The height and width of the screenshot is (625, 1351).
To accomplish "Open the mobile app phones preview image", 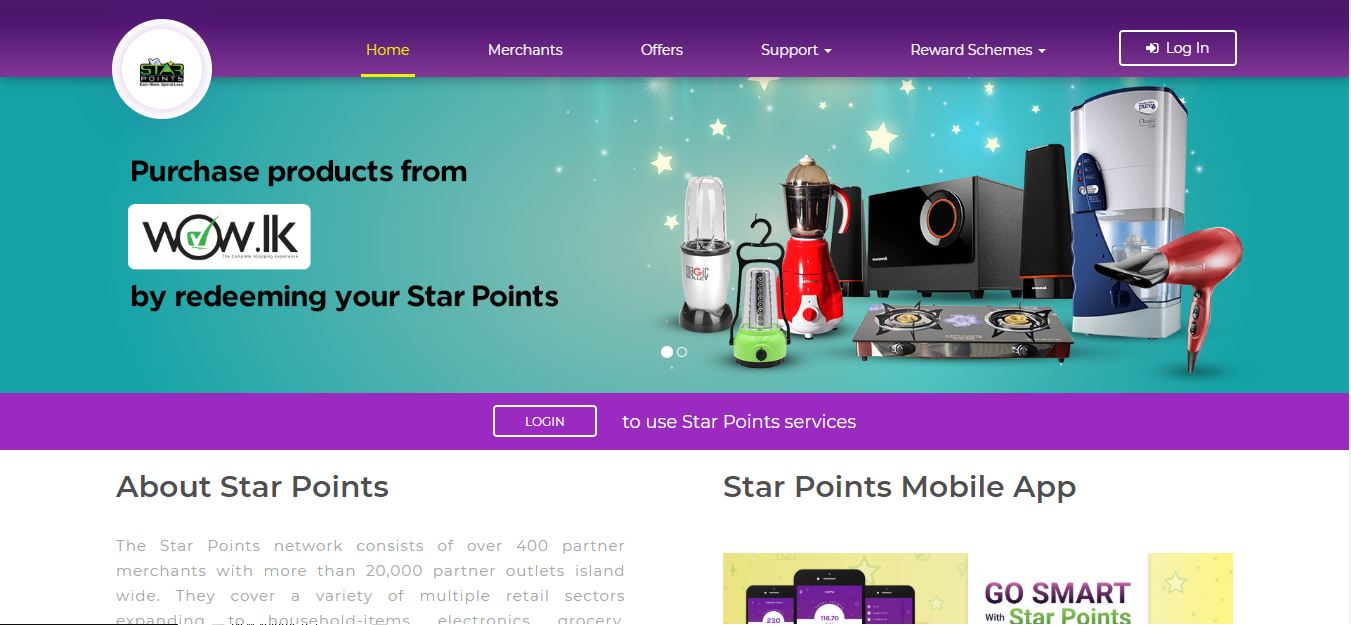I will pyautogui.click(x=845, y=589).
